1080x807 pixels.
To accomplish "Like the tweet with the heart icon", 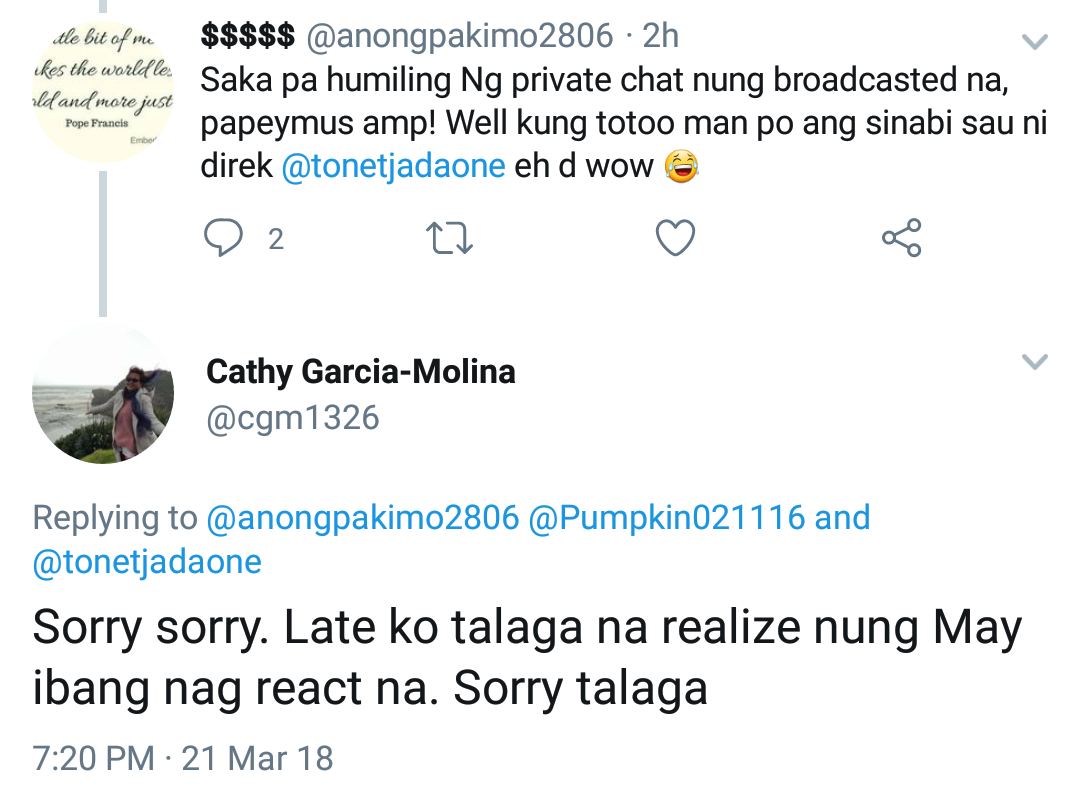I will coord(675,239).
